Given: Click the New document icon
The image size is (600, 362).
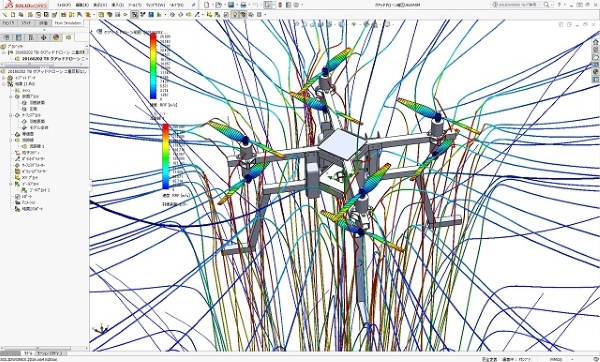Looking at the screenshot, I should coord(207,5).
